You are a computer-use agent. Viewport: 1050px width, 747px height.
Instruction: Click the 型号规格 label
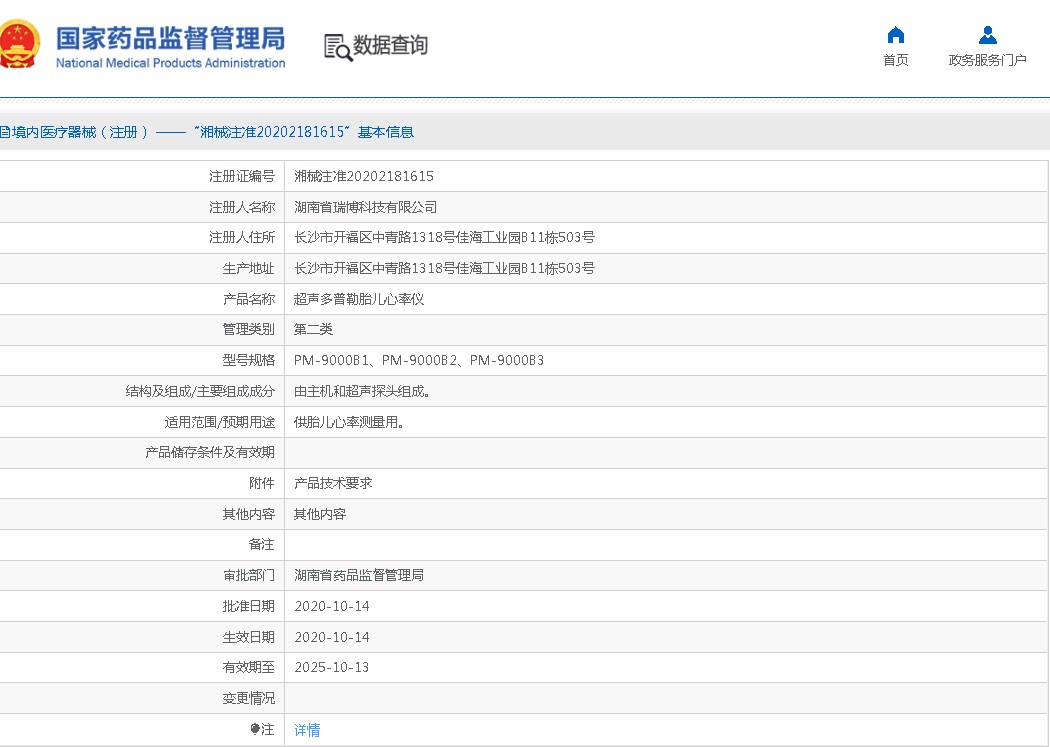(x=248, y=360)
